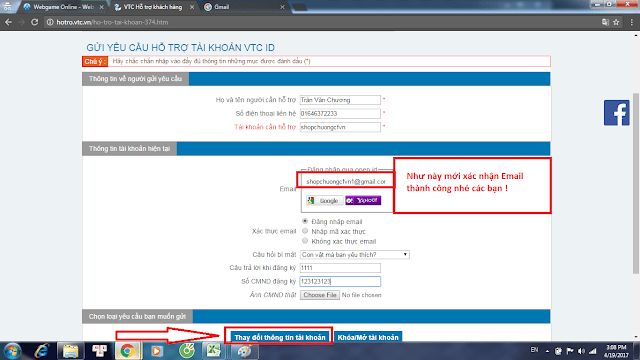This screenshot has width=640, height=360.
Task: Open the Chrome taskbar icon
Action: [127, 351]
